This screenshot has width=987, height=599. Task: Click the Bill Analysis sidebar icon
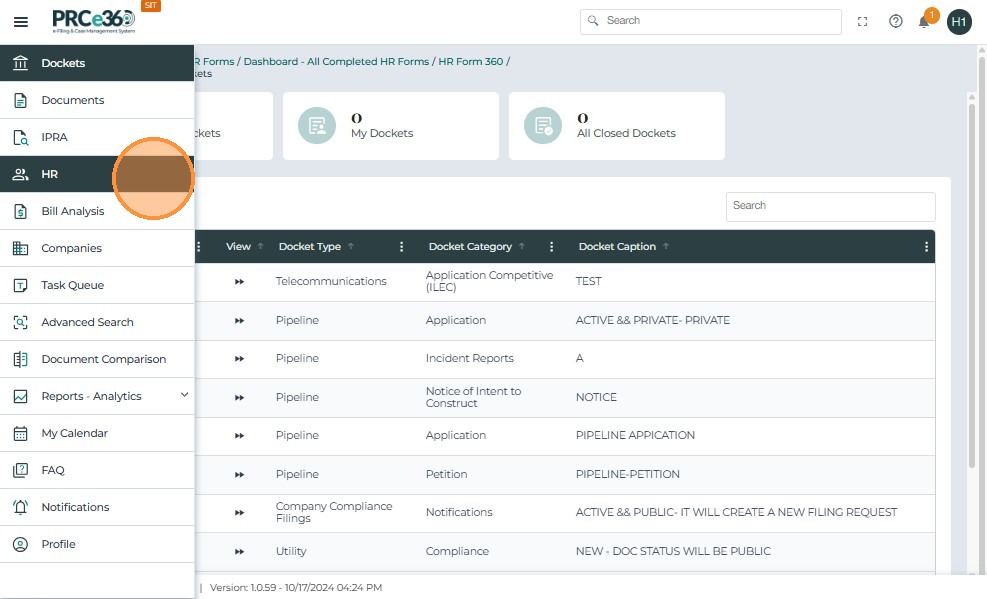point(20,211)
